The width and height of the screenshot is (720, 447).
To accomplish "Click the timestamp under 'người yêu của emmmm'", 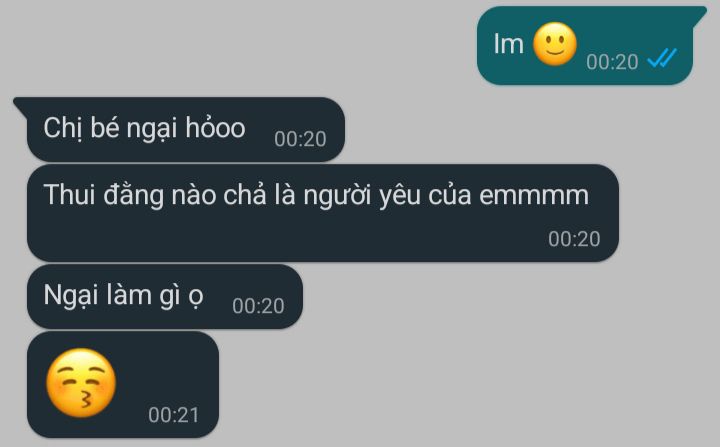I will pos(574,239).
